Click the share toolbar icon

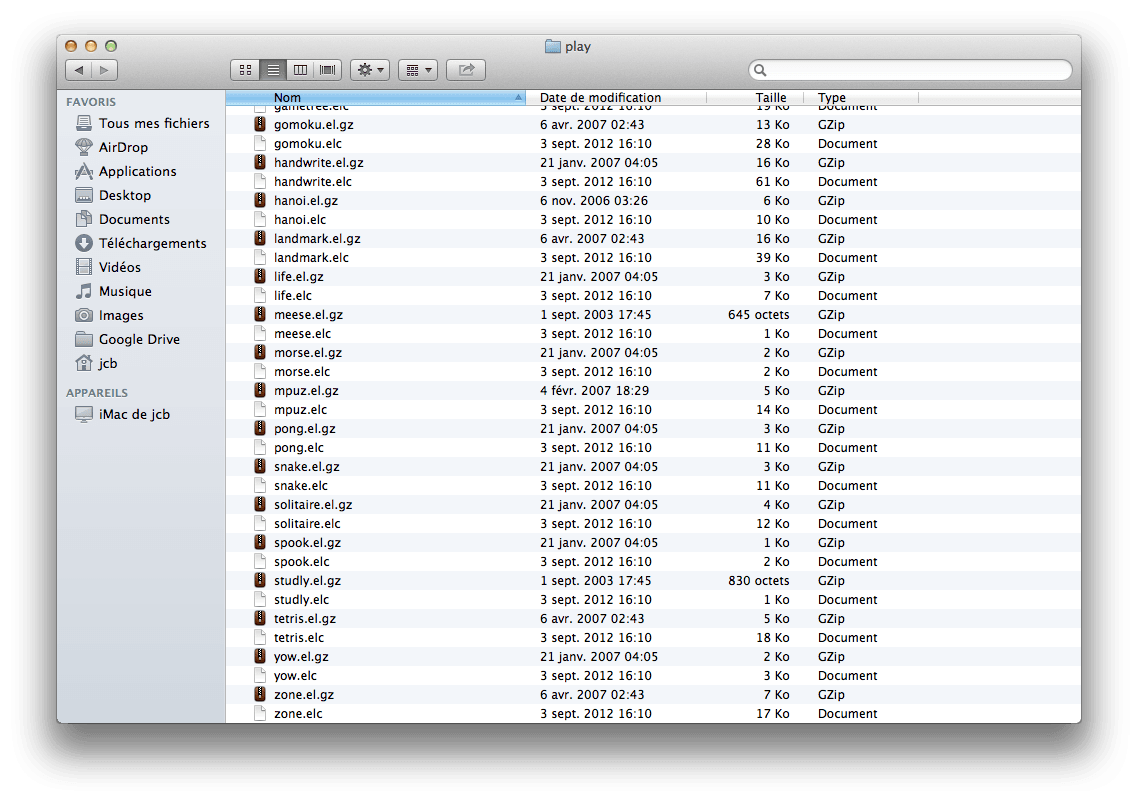click(466, 70)
